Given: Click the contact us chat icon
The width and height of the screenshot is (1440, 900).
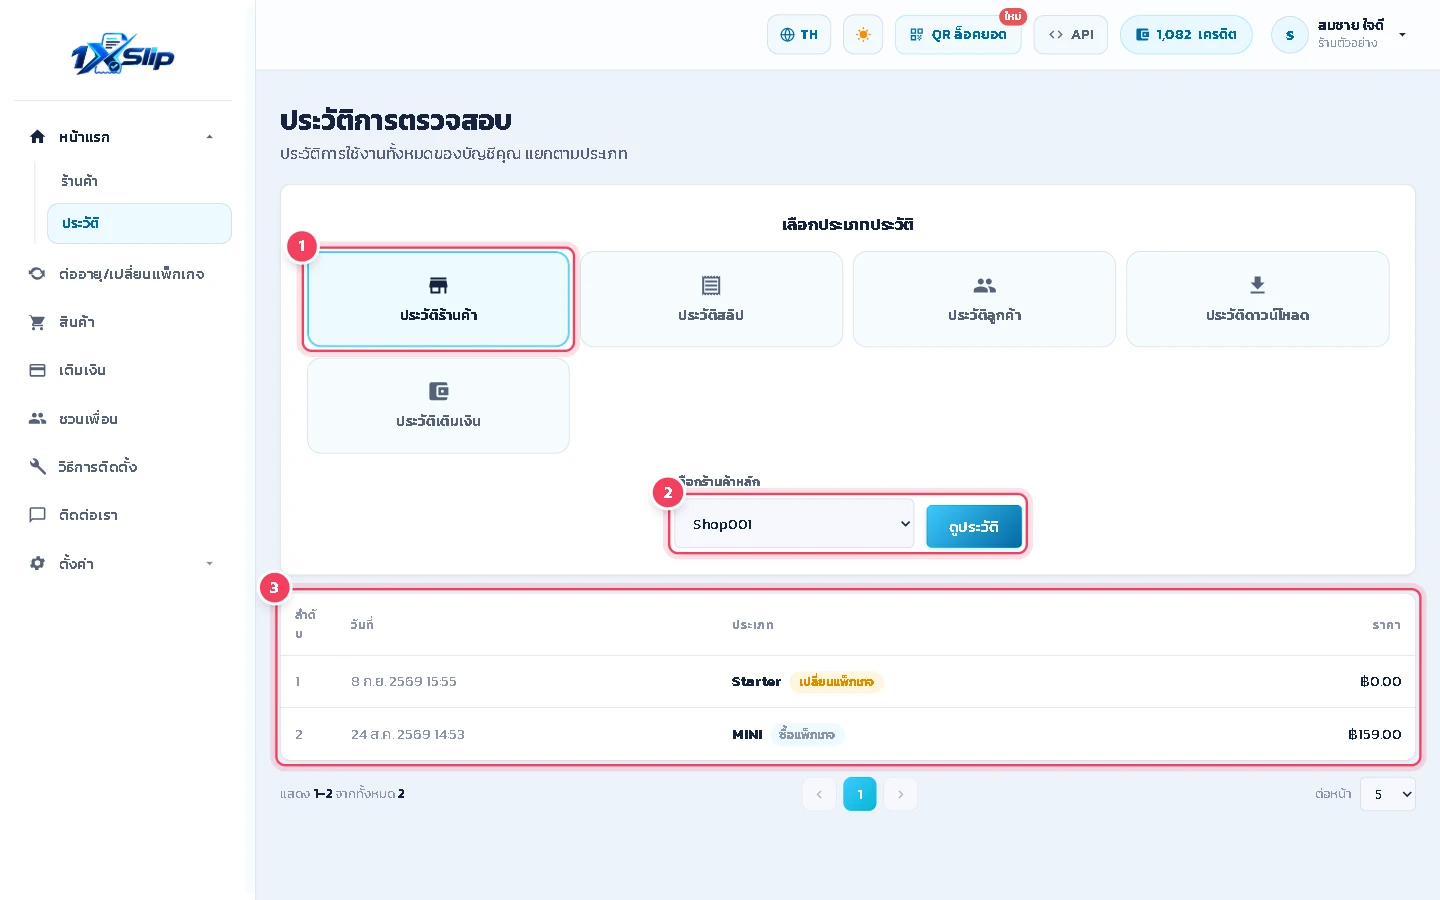Looking at the screenshot, I should [37, 515].
